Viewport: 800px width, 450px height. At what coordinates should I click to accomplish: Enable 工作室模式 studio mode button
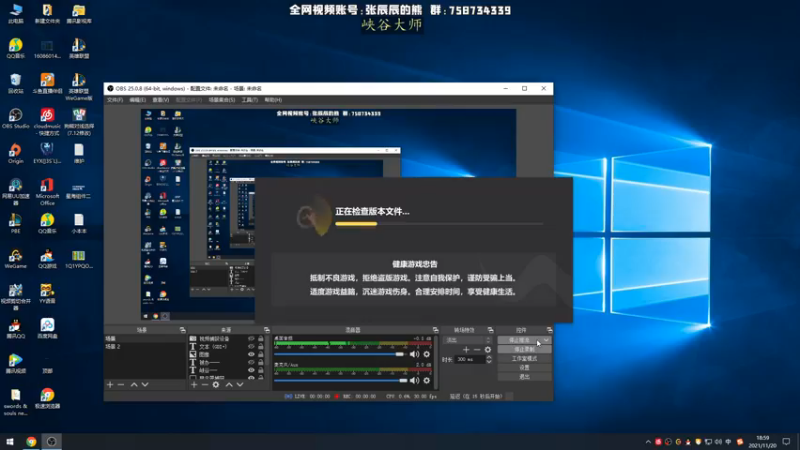(x=524, y=359)
